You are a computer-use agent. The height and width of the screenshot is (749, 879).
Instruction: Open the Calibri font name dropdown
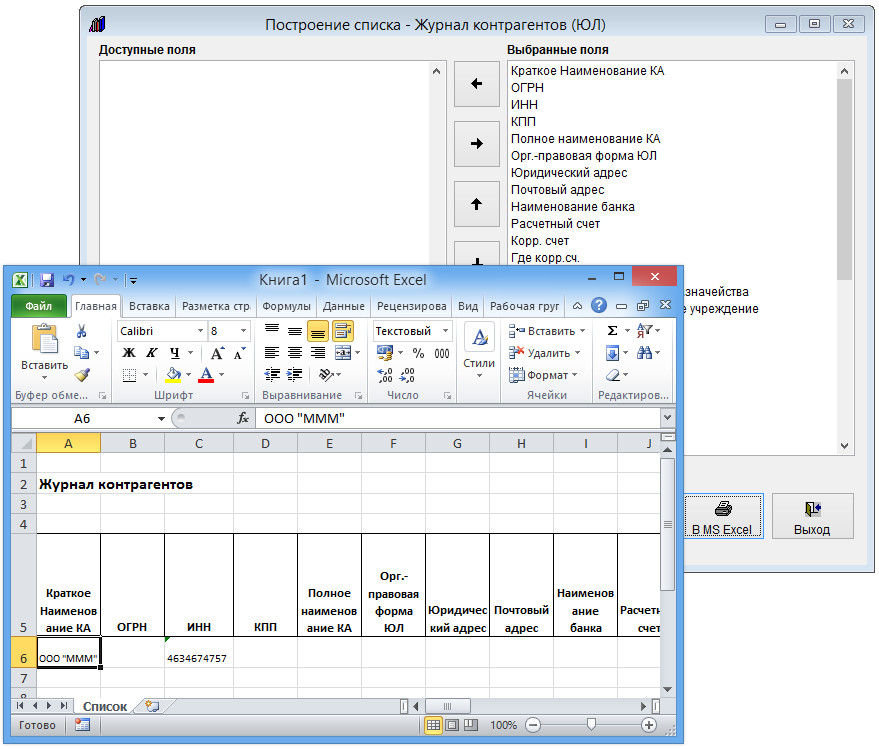(199, 331)
